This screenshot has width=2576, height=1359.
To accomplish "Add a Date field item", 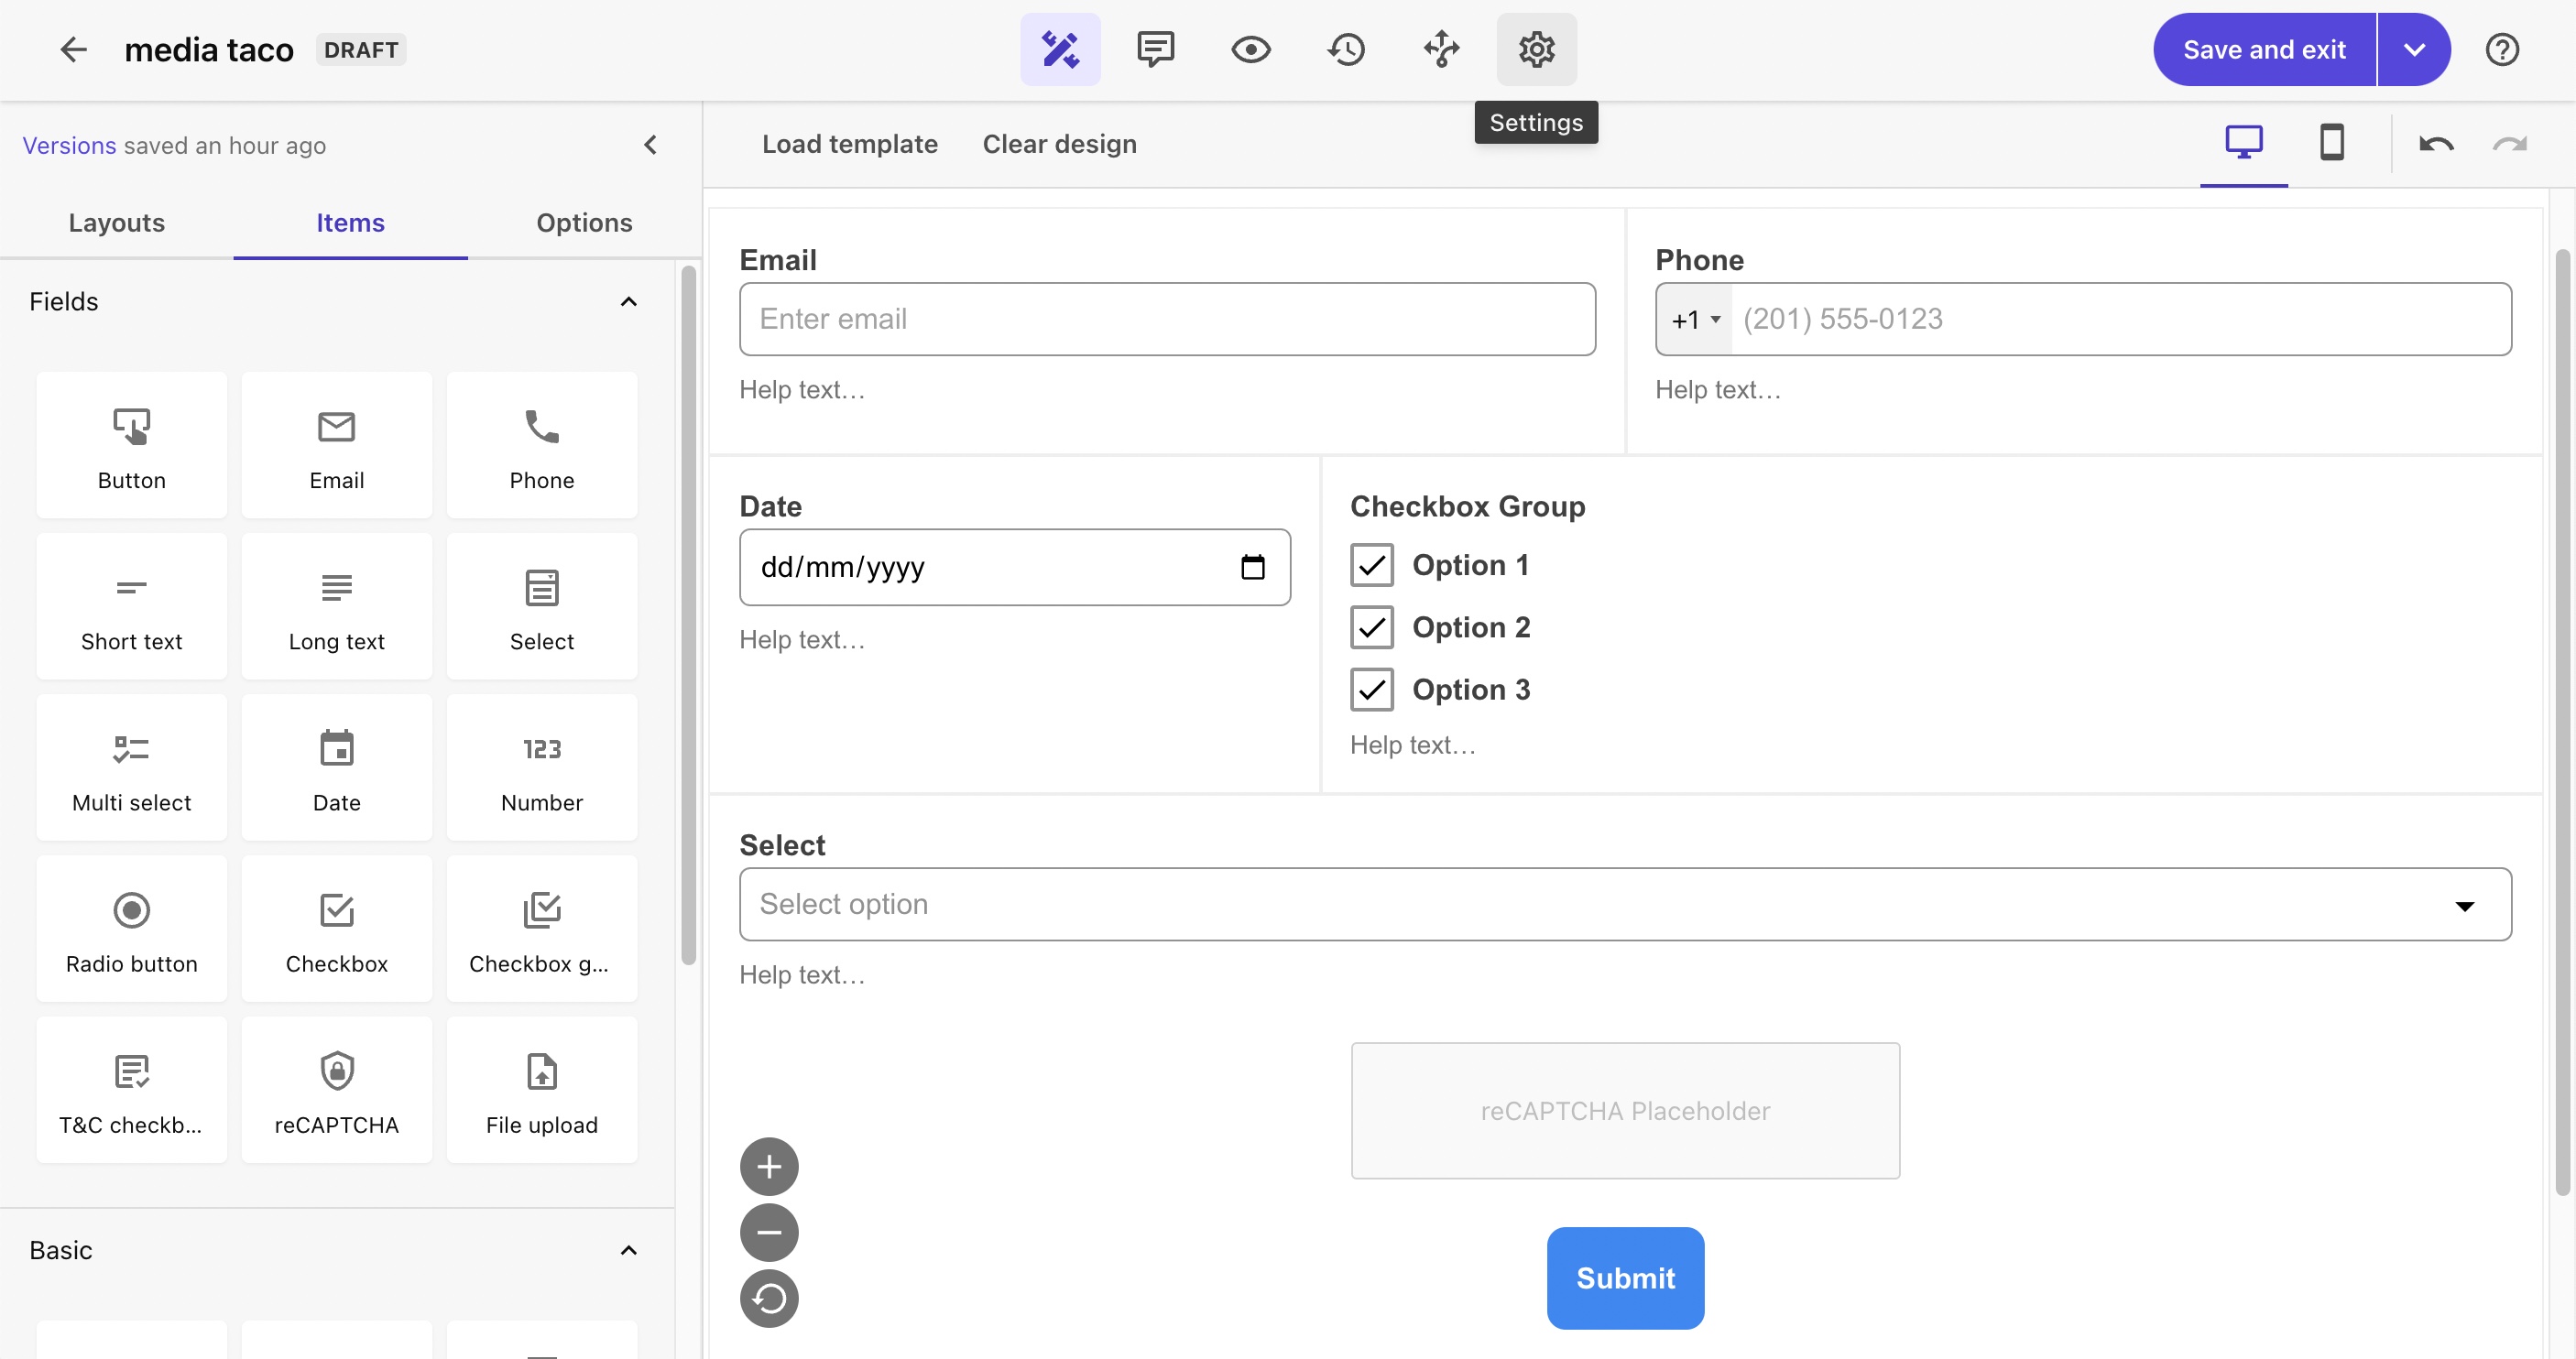I will (x=336, y=768).
